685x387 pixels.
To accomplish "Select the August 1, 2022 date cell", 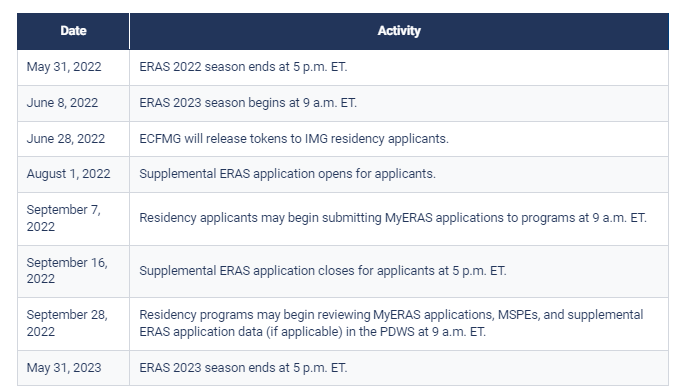I will (x=73, y=174).
